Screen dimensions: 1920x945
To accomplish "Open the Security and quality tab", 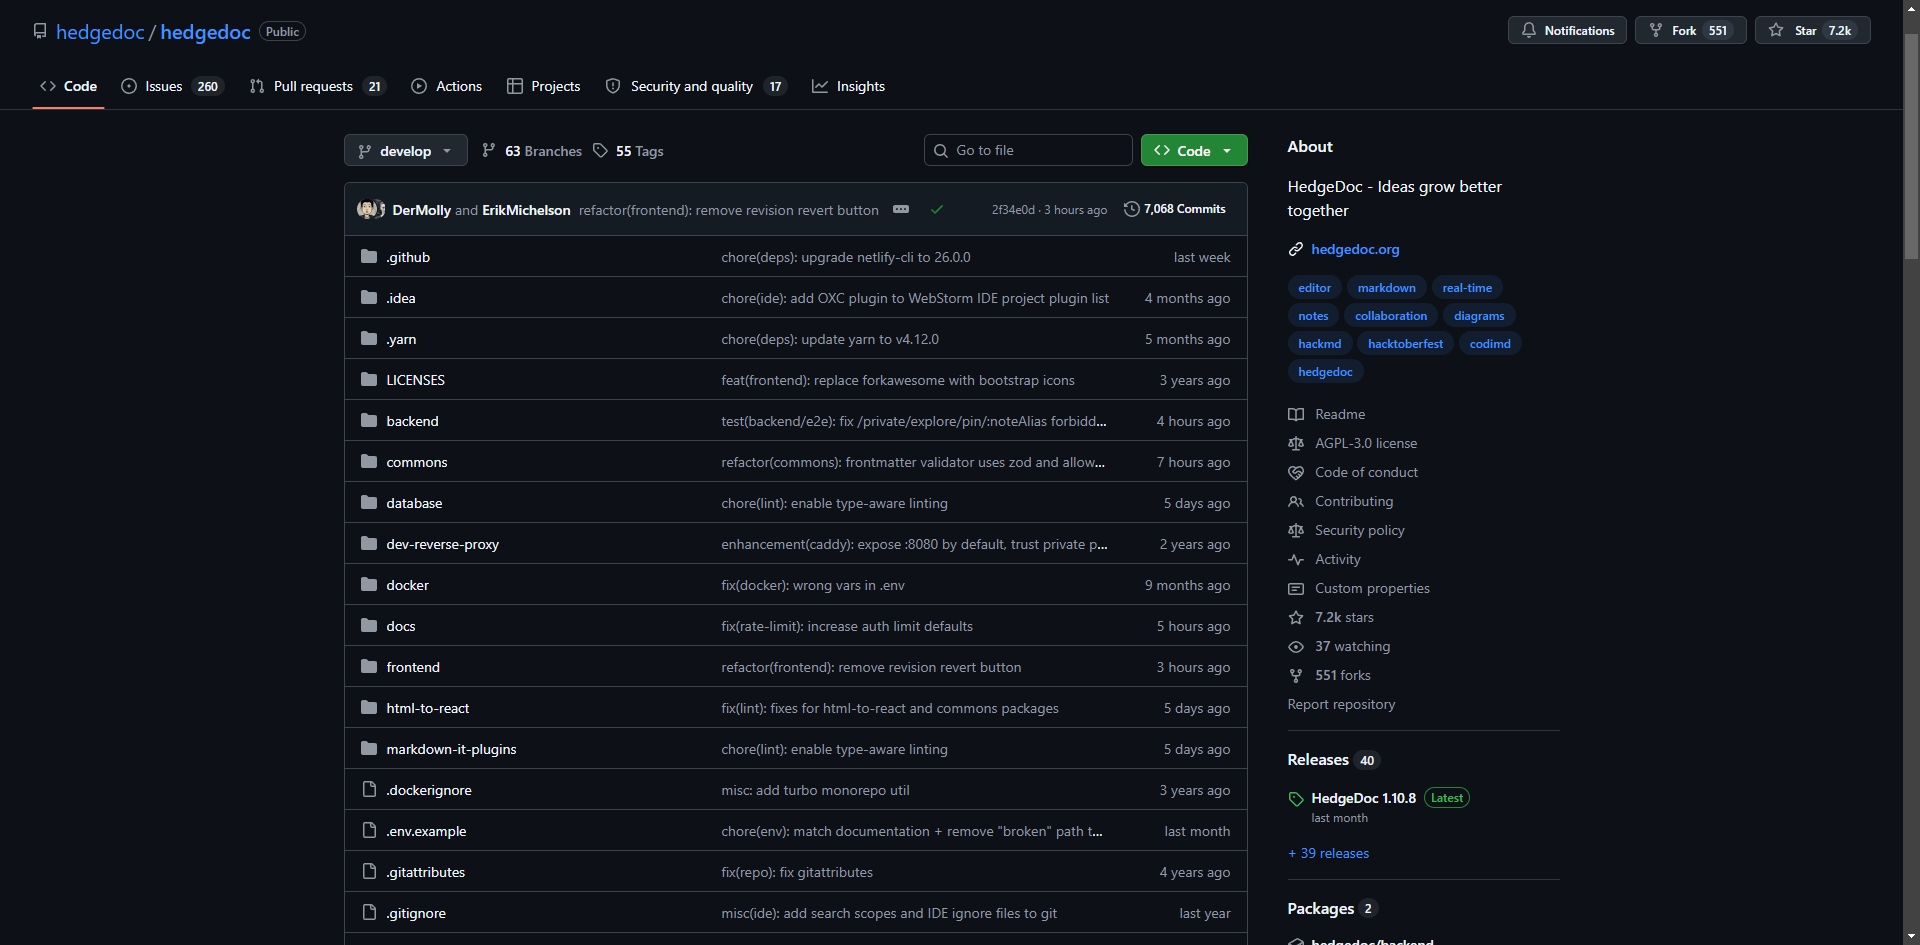I will point(696,87).
